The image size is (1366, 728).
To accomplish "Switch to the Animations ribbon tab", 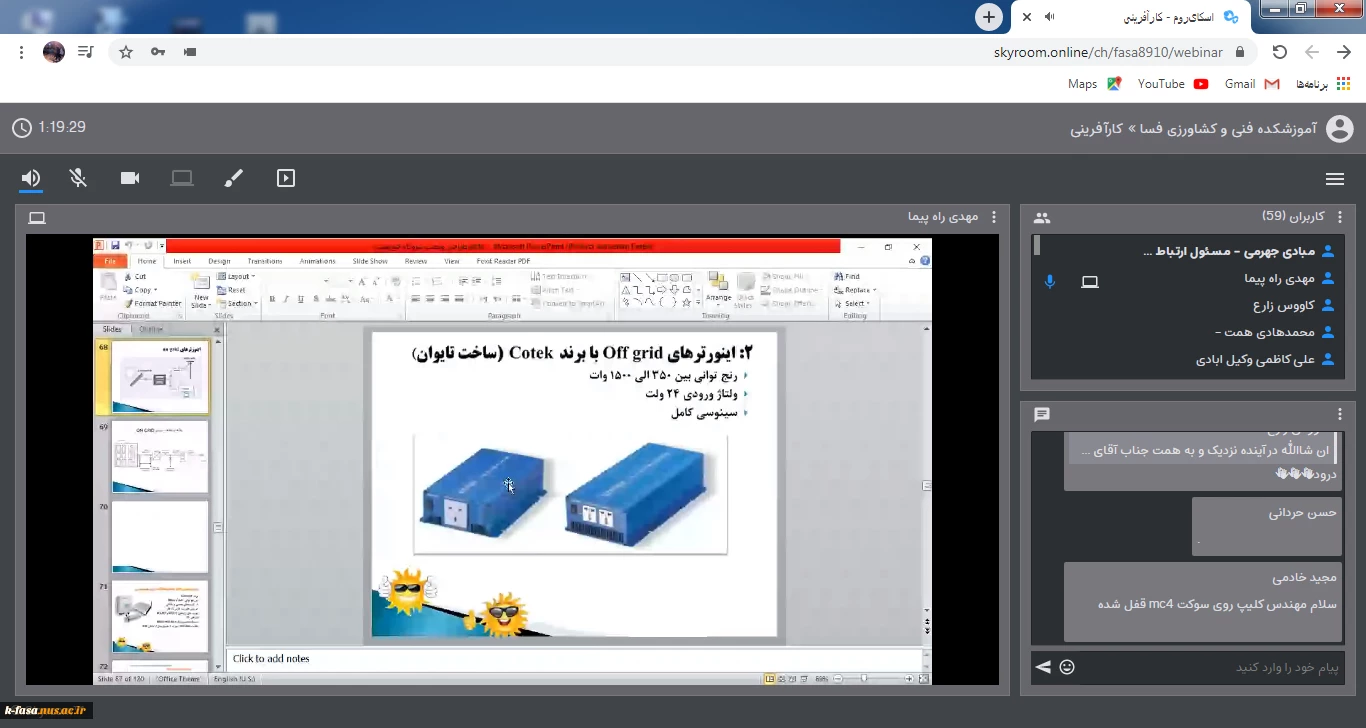I will (x=318, y=261).
